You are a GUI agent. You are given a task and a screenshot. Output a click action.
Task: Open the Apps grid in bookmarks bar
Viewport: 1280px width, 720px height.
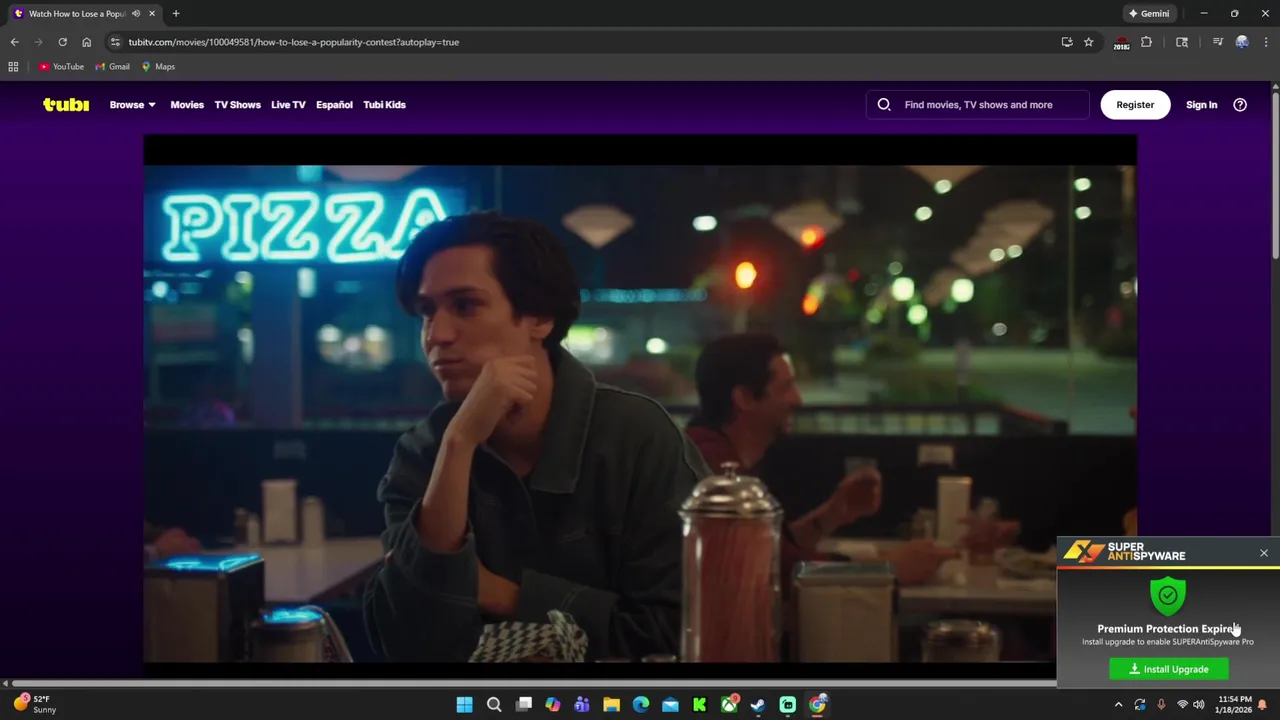[x=13, y=67]
